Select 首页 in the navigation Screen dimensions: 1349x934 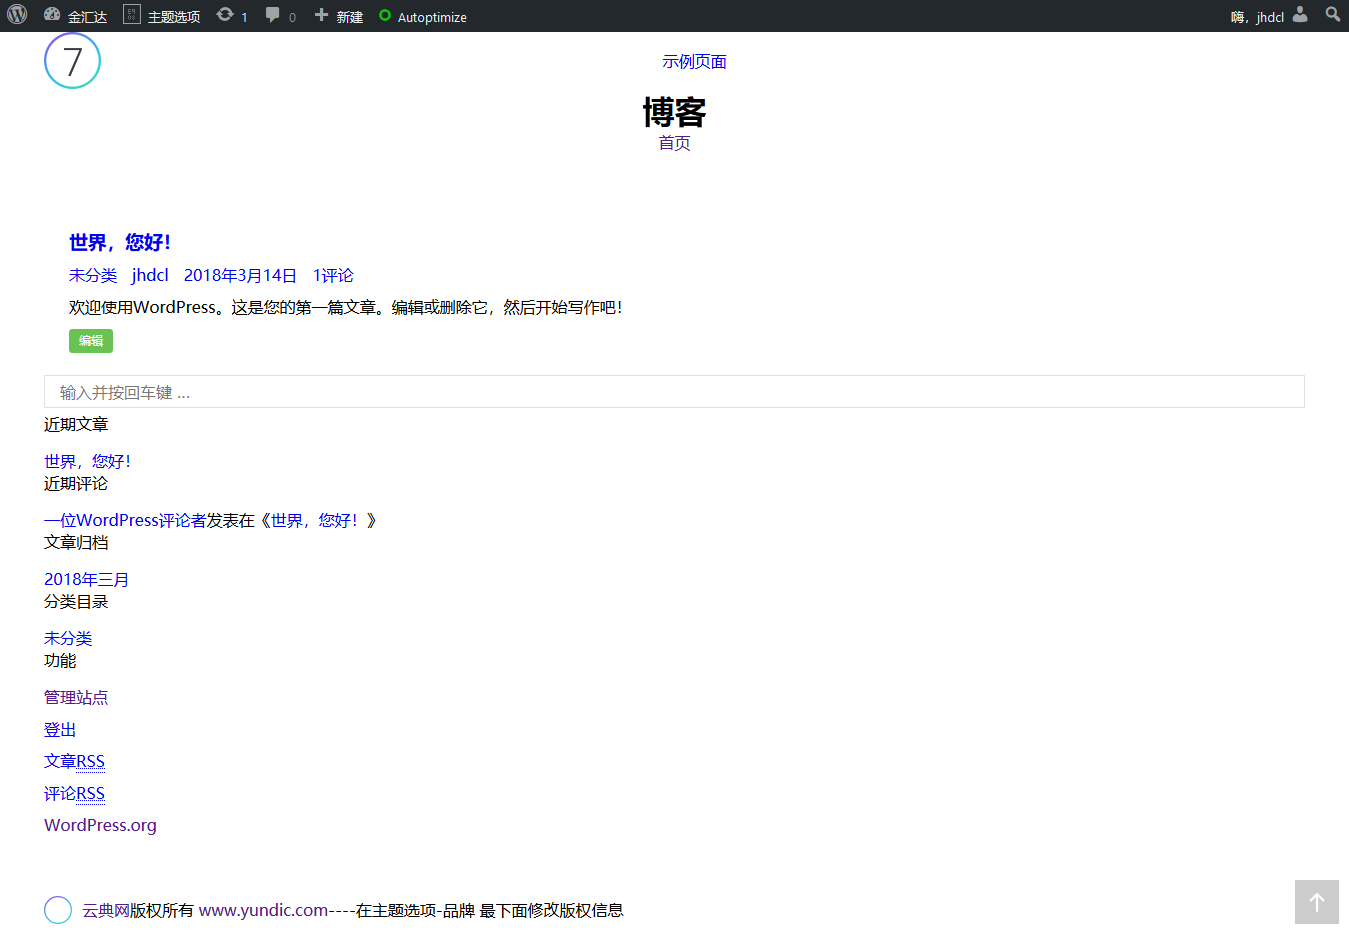pos(674,143)
